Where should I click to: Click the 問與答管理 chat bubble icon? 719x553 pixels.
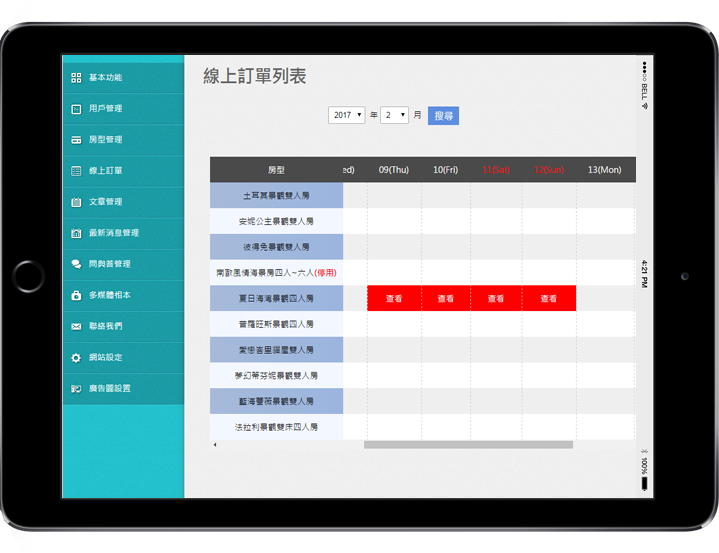pyautogui.click(x=76, y=264)
